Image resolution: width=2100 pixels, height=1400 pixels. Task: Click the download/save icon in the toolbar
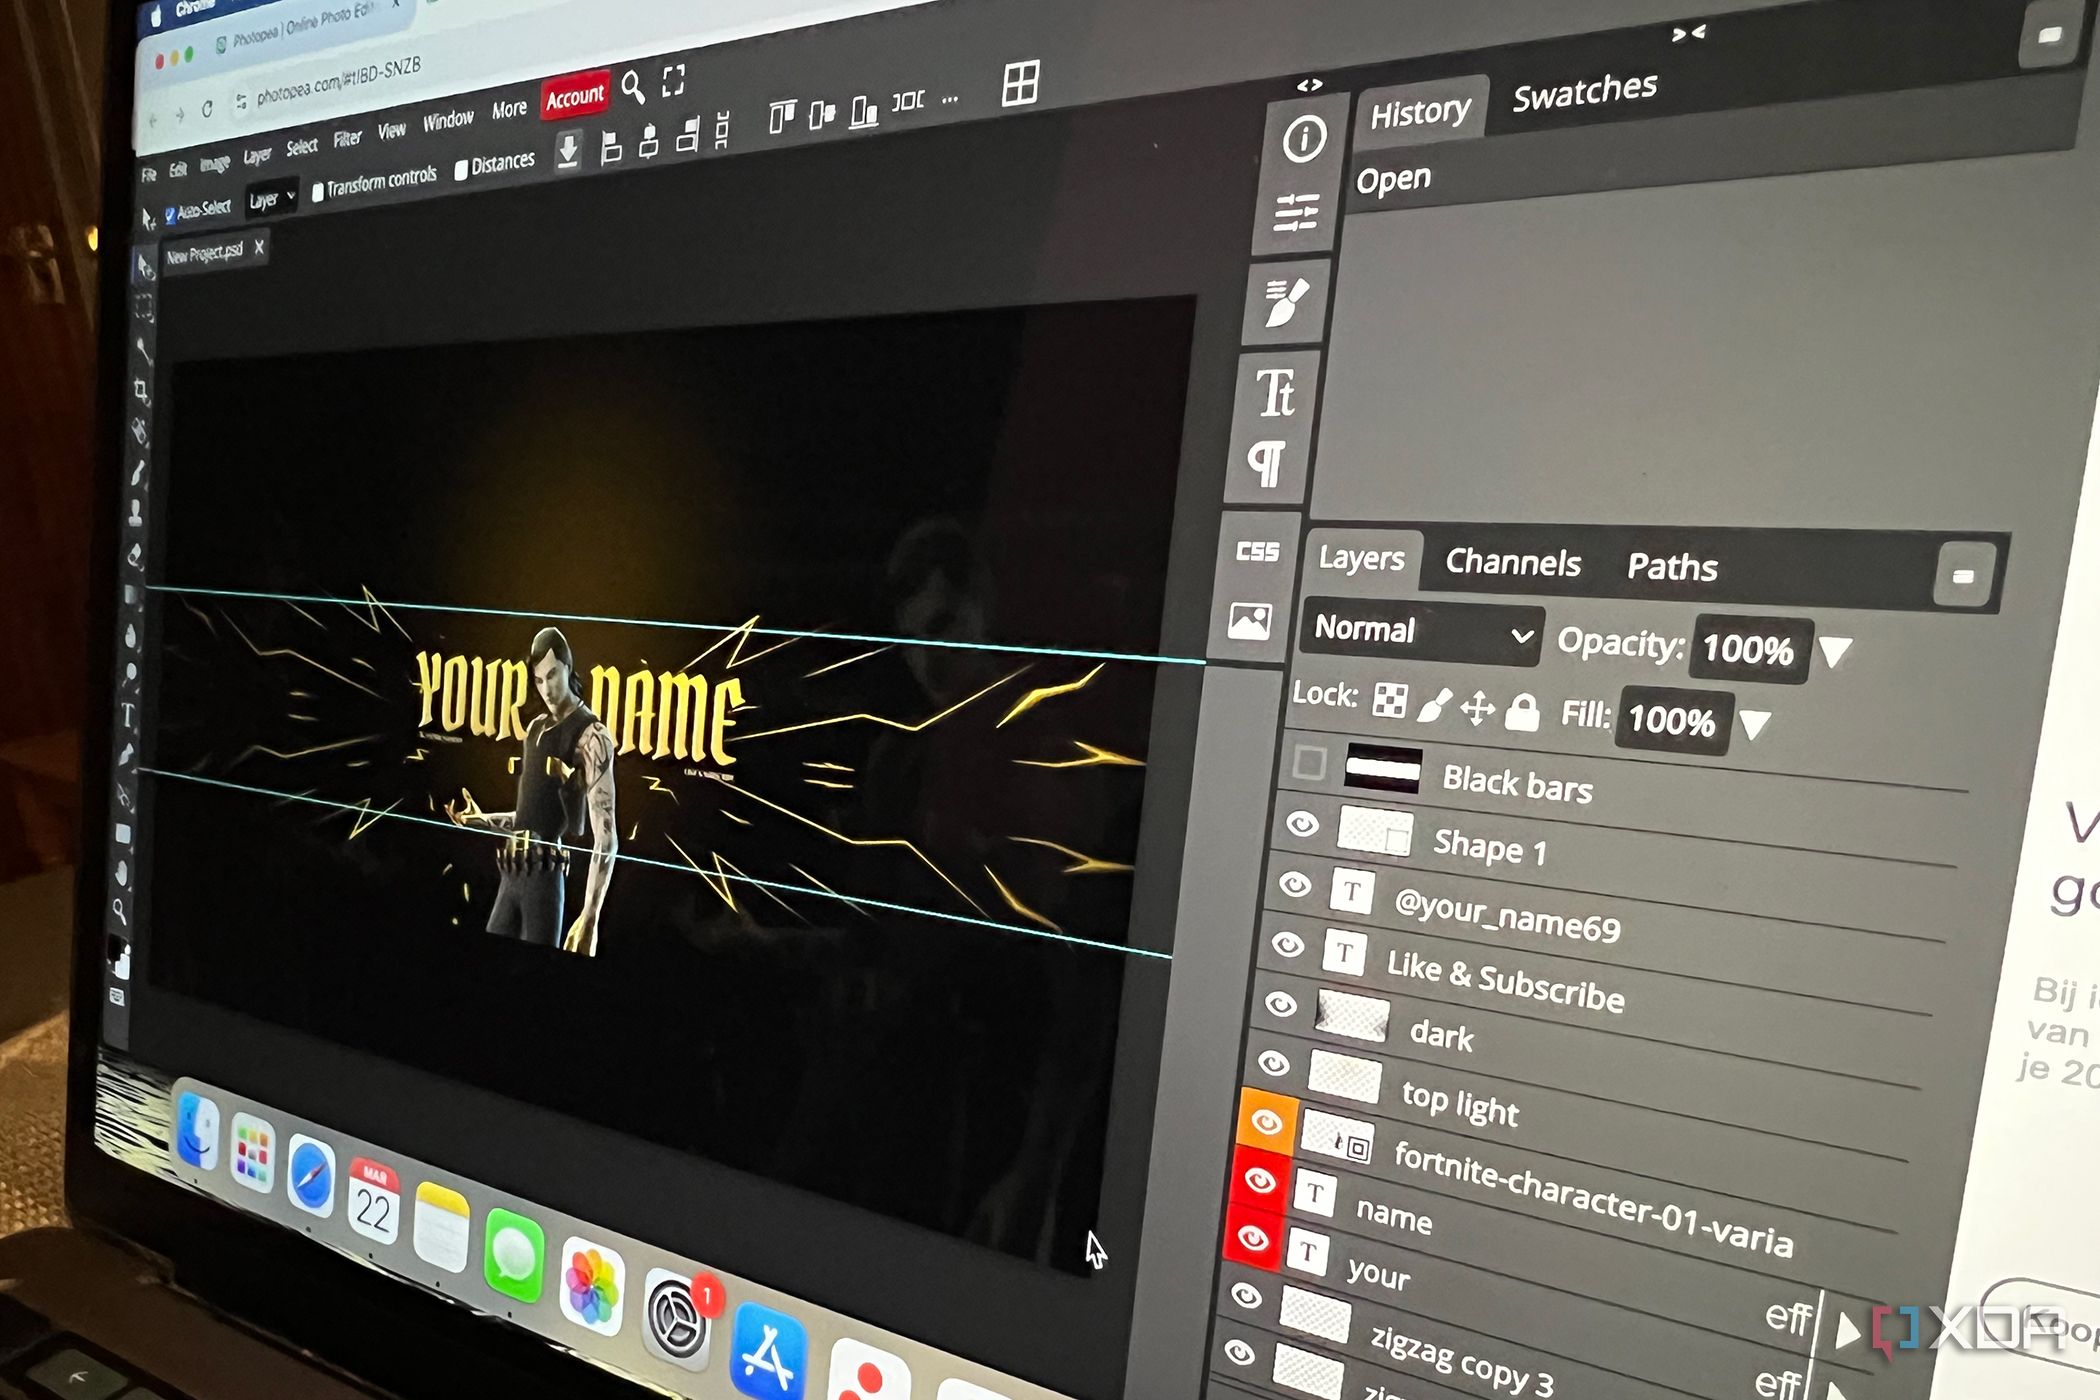coord(568,152)
